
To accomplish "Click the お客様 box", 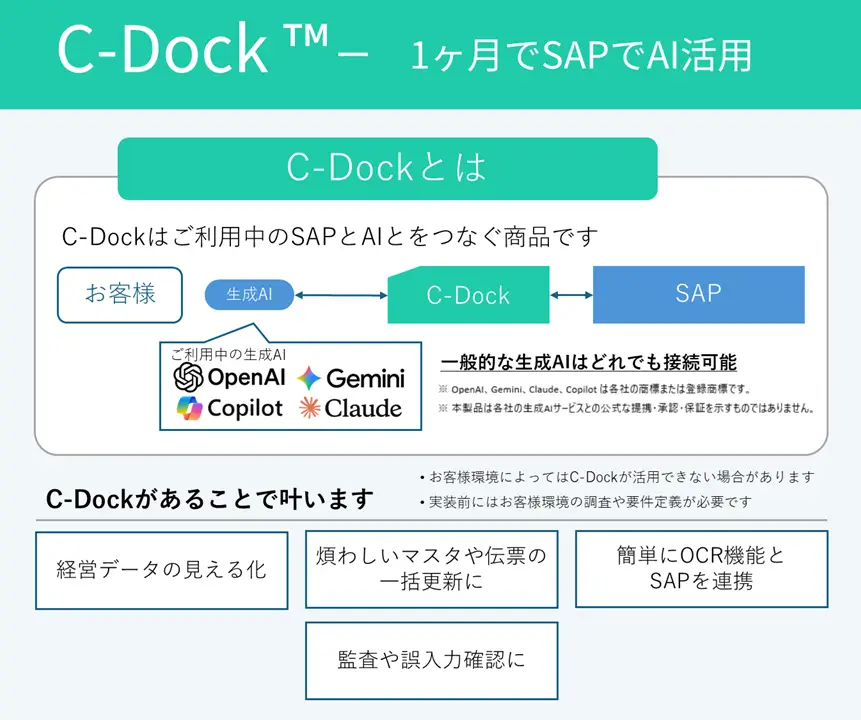I will click(120, 294).
